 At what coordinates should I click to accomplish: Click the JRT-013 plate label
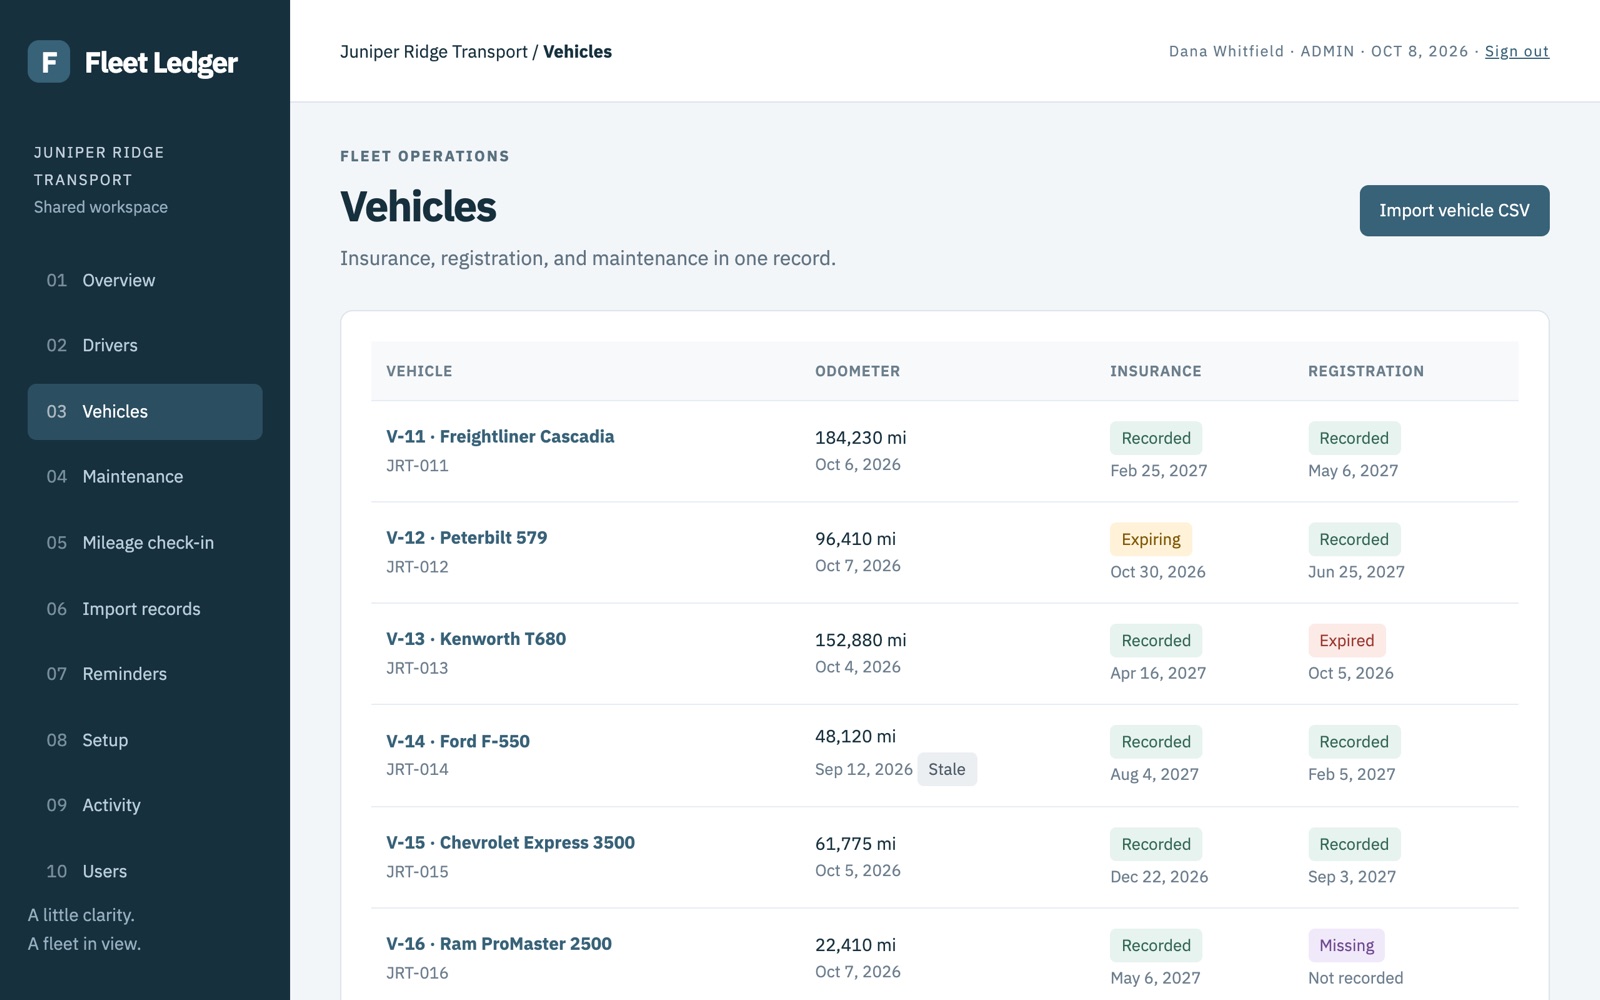417,667
